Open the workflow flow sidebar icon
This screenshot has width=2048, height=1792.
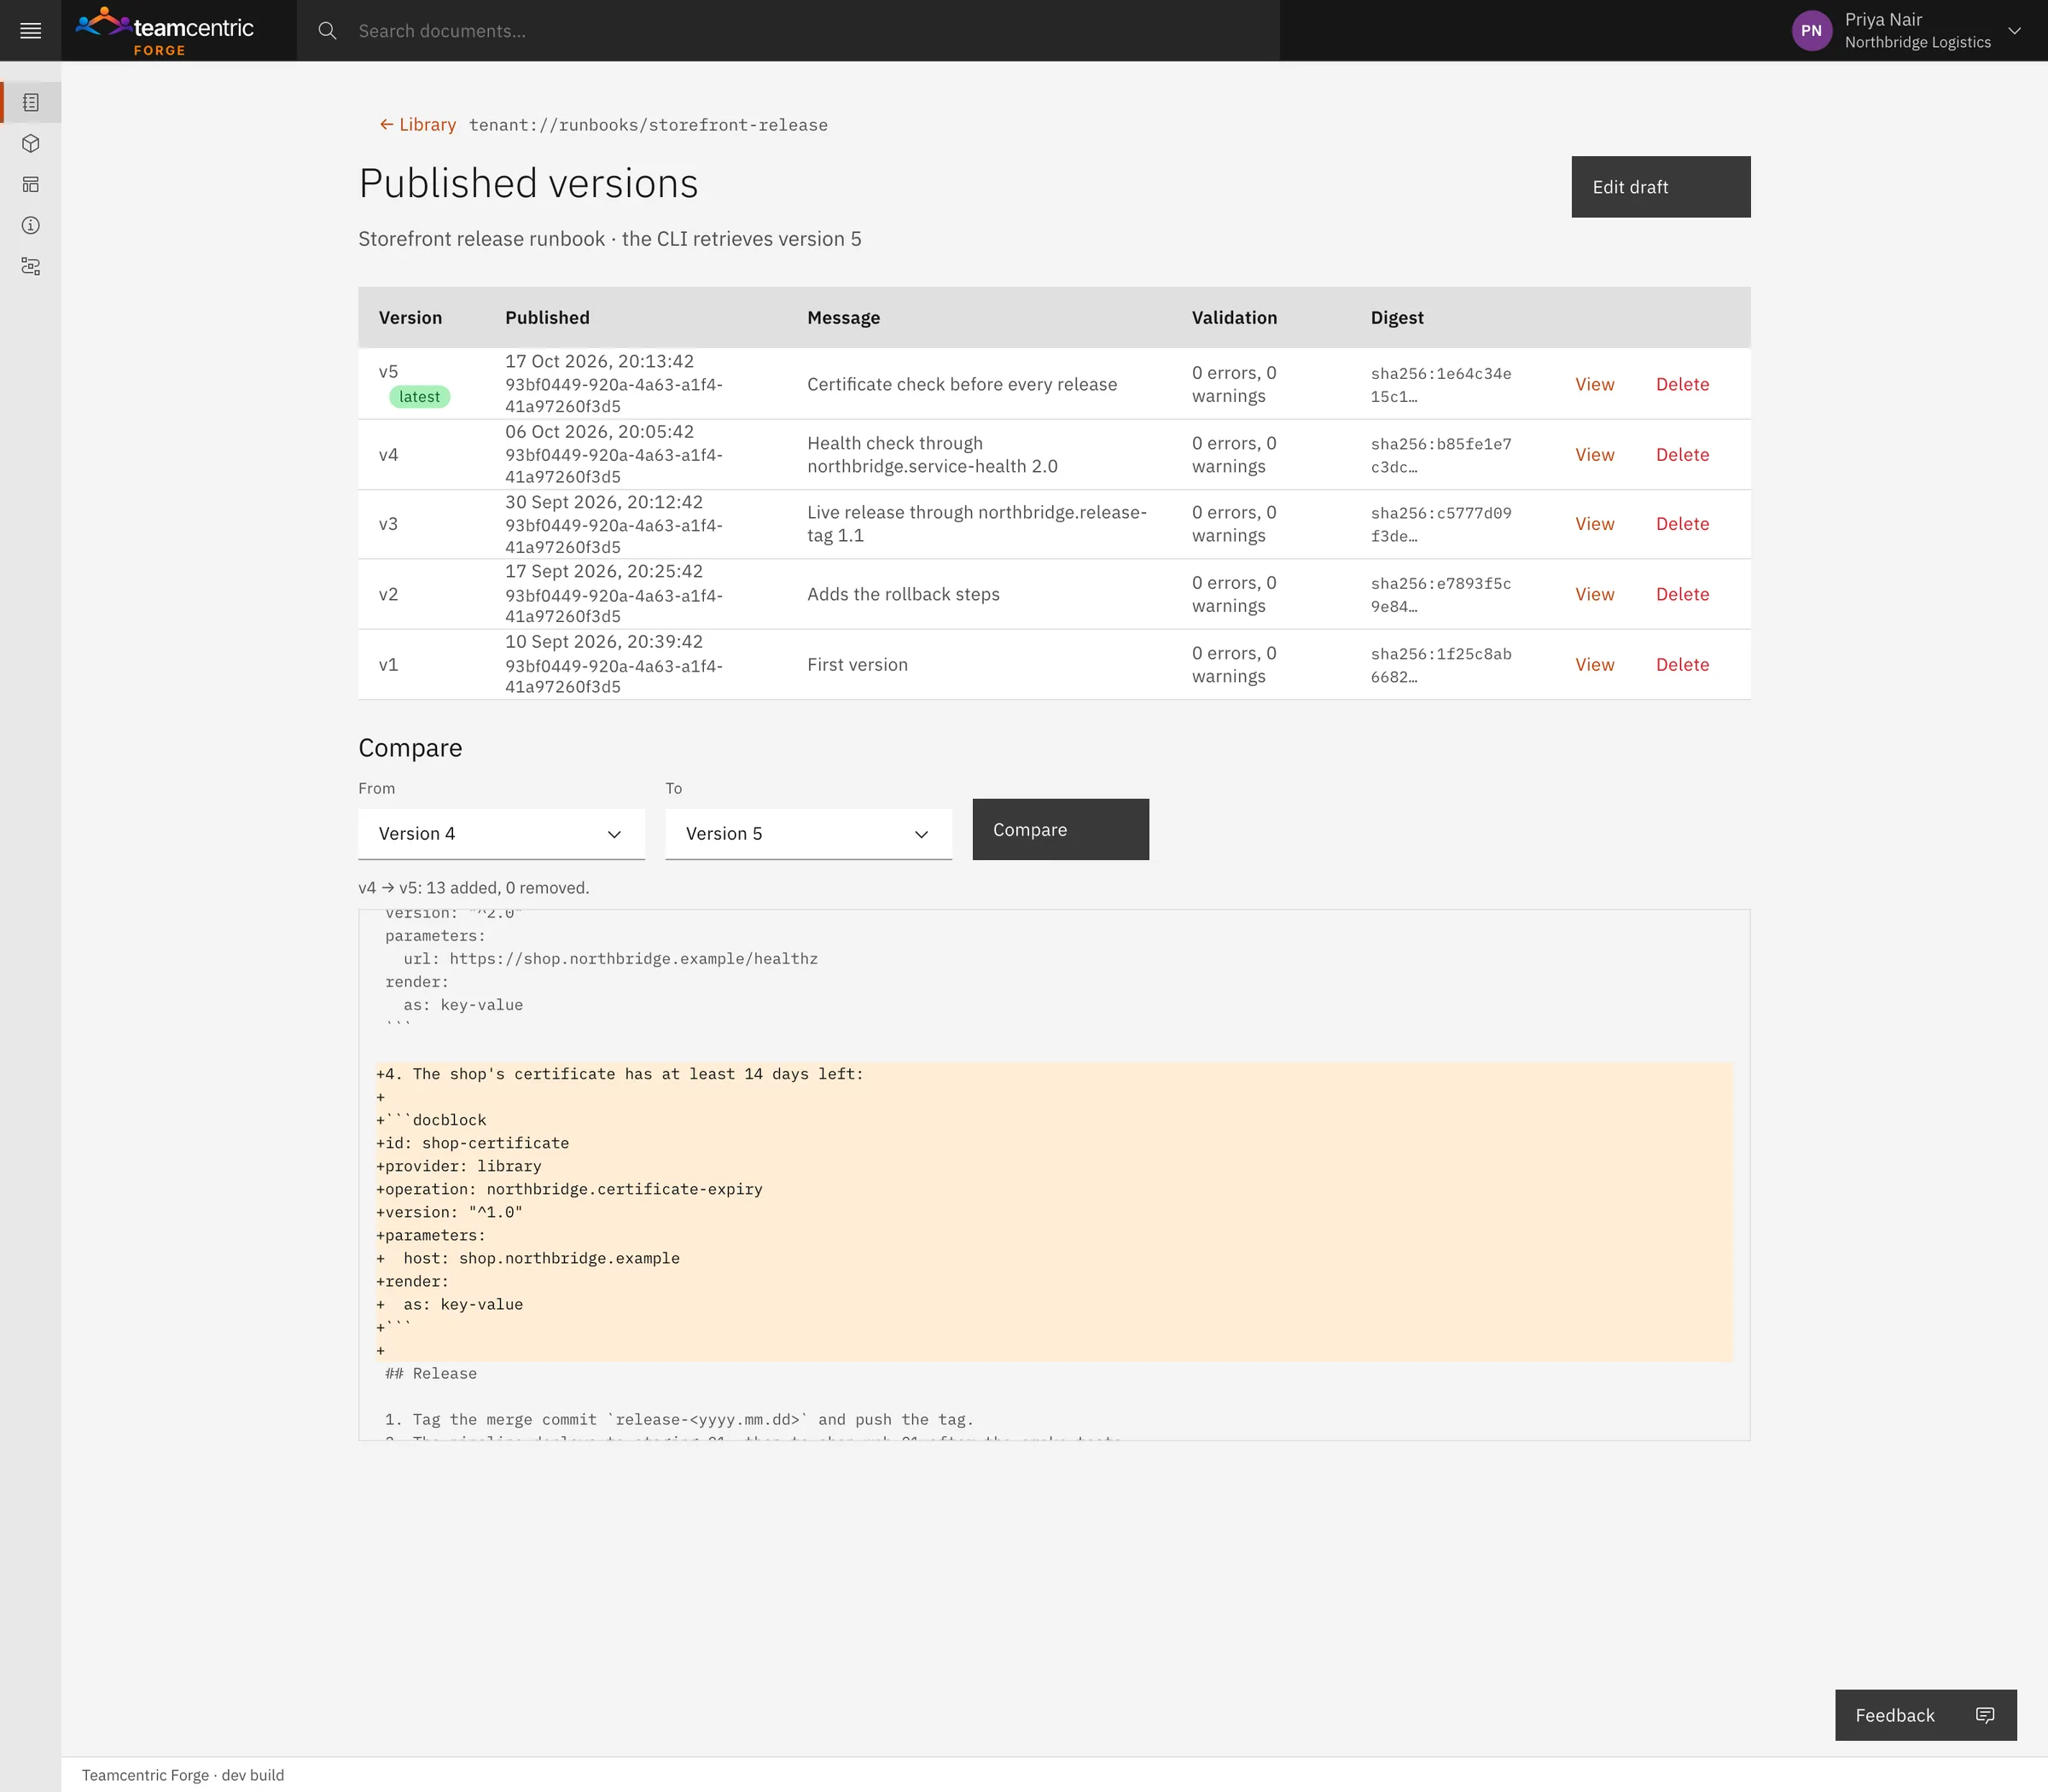point(31,266)
